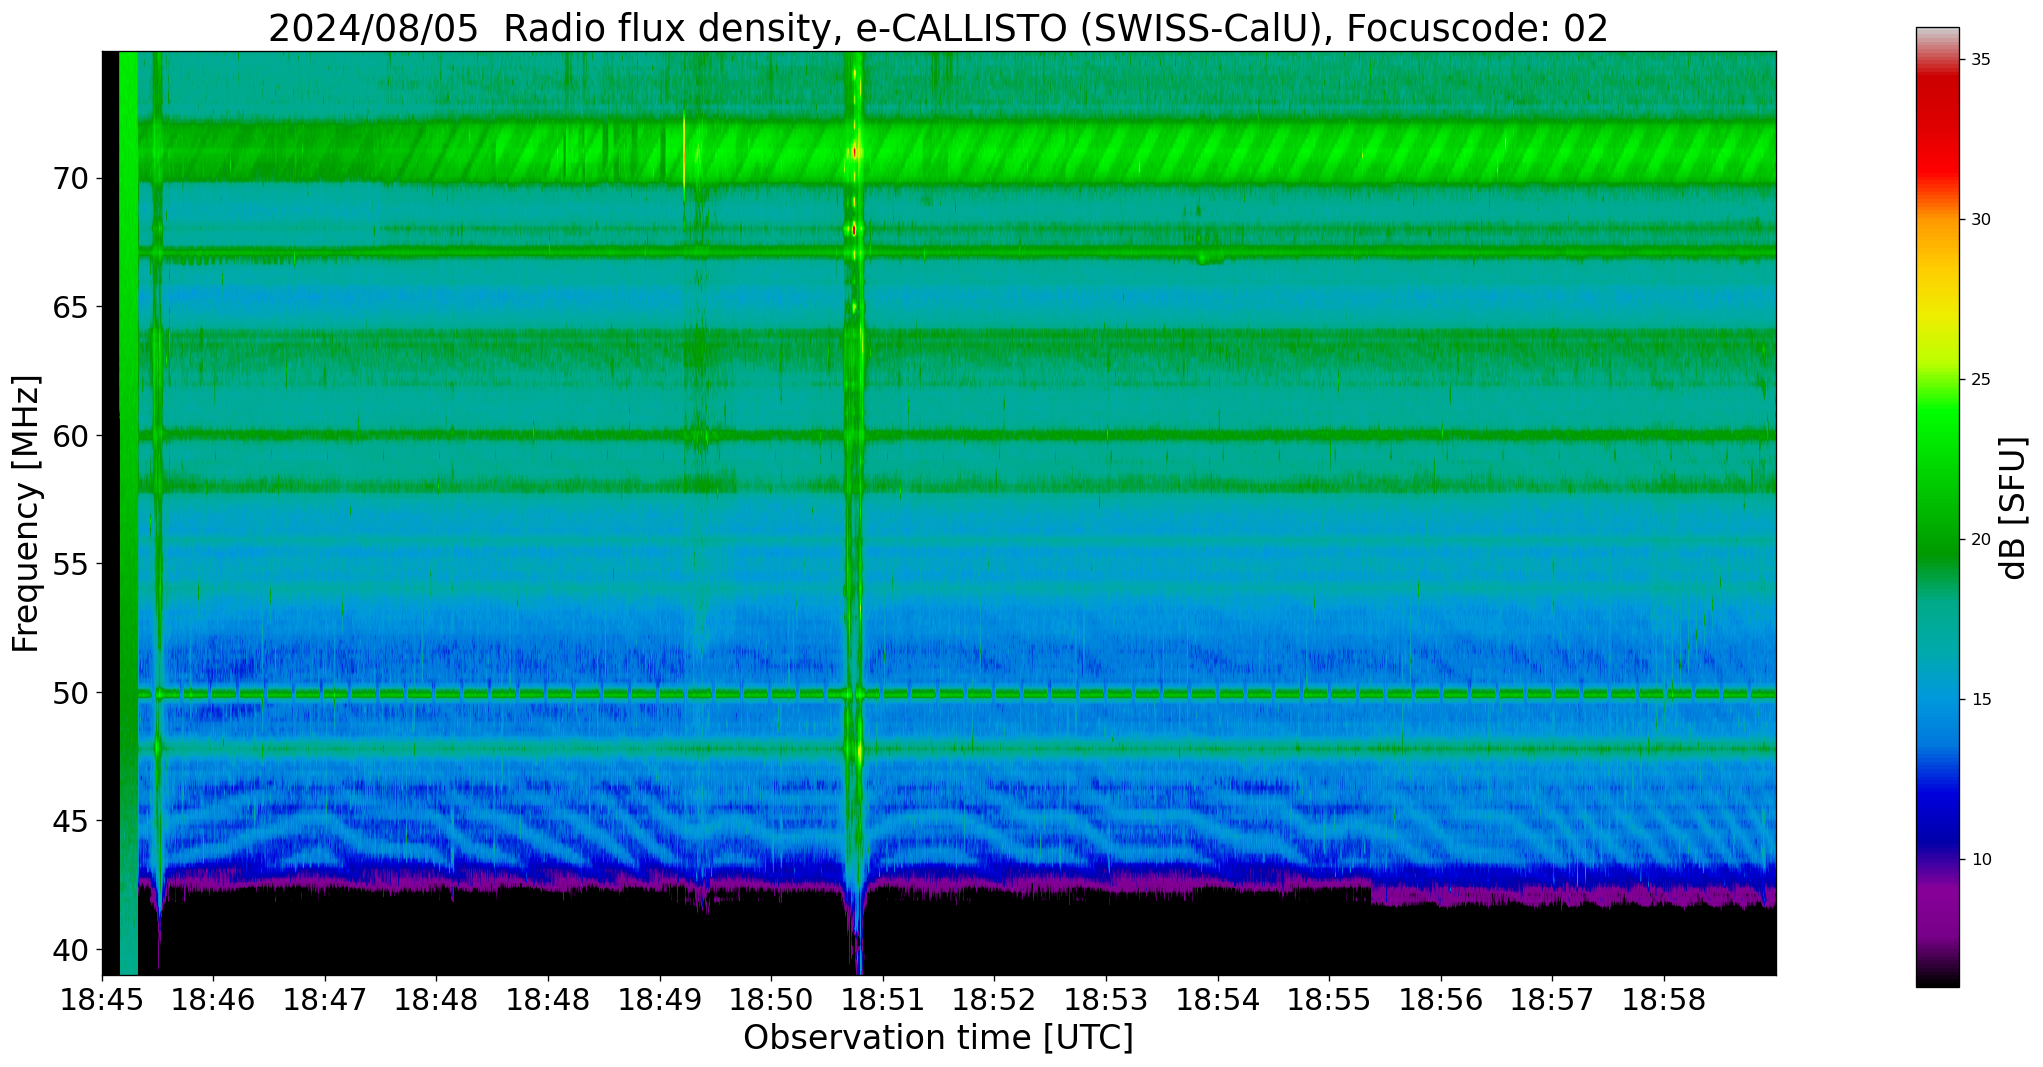Viewport: 2043px width, 1067px height.
Task: Click the 18:55 time tick label
Action: (1329, 1000)
